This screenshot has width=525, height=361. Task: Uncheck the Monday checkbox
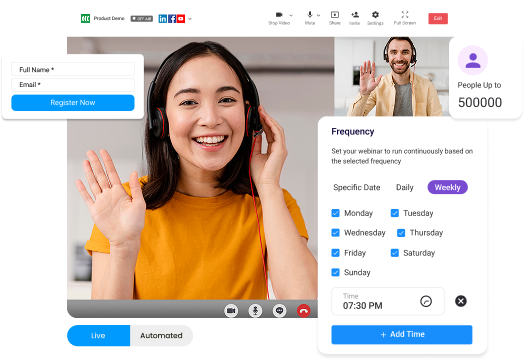click(x=335, y=213)
